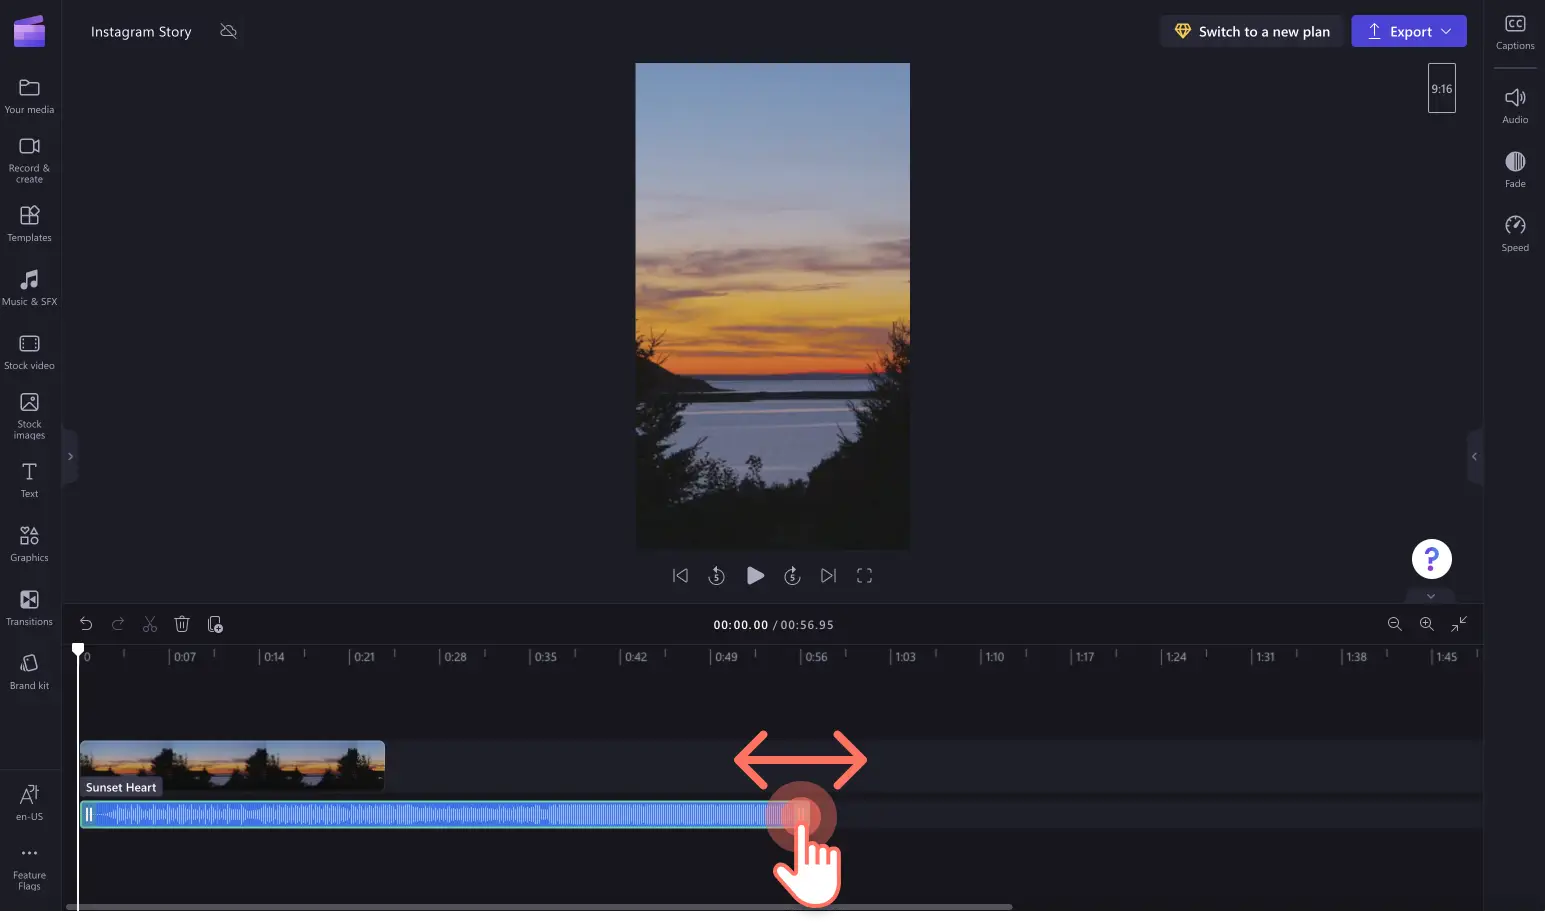Image resolution: width=1545 pixels, height=924 pixels.
Task: Redo the last action
Action: (x=118, y=624)
